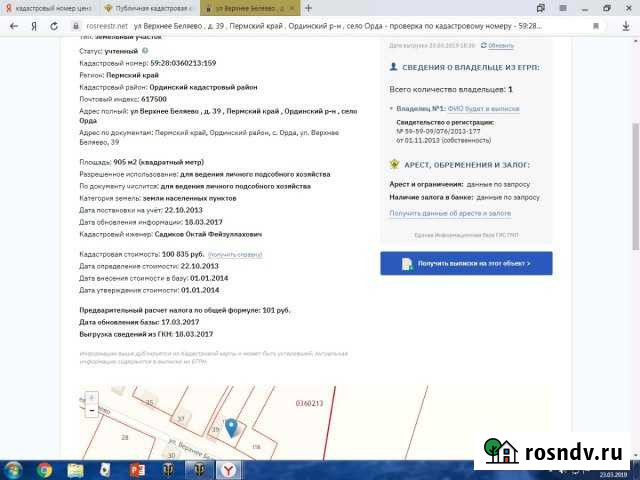Click the region value 'Пермский край'
This screenshot has width=640, height=480.
[x=132, y=75]
